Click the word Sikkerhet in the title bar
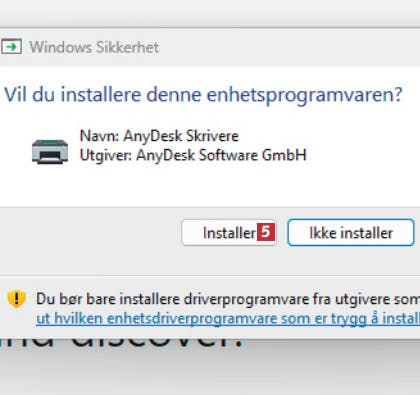 pos(127,47)
